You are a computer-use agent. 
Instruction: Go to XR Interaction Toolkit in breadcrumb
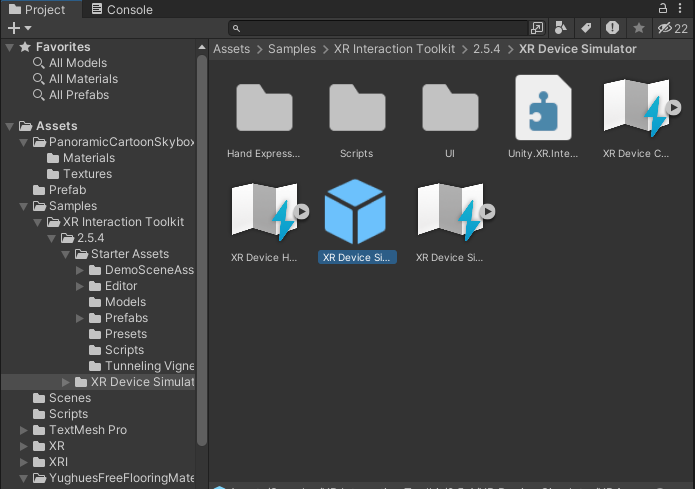coord(394,49)
